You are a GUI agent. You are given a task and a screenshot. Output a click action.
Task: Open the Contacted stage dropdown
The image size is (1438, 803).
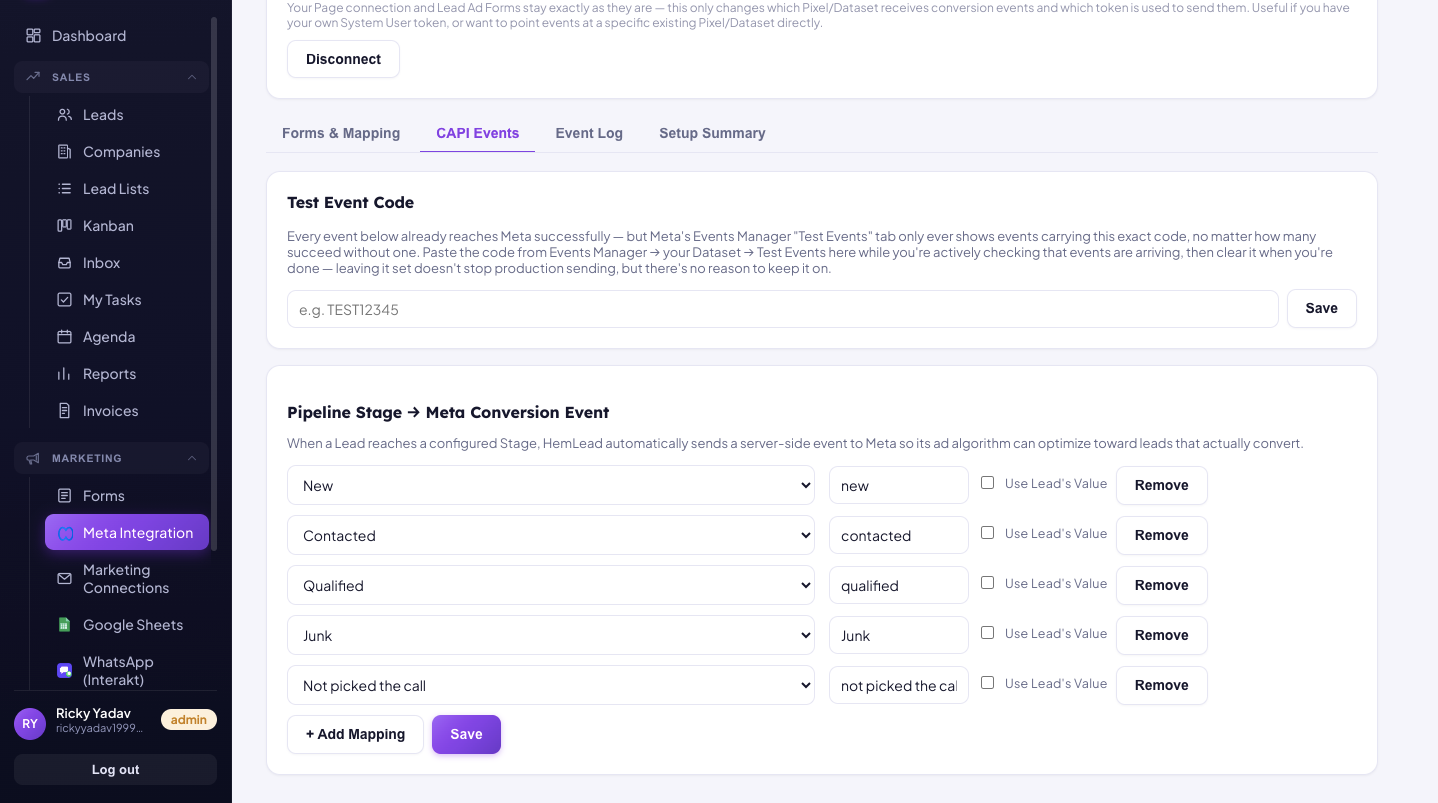(551, 535)
